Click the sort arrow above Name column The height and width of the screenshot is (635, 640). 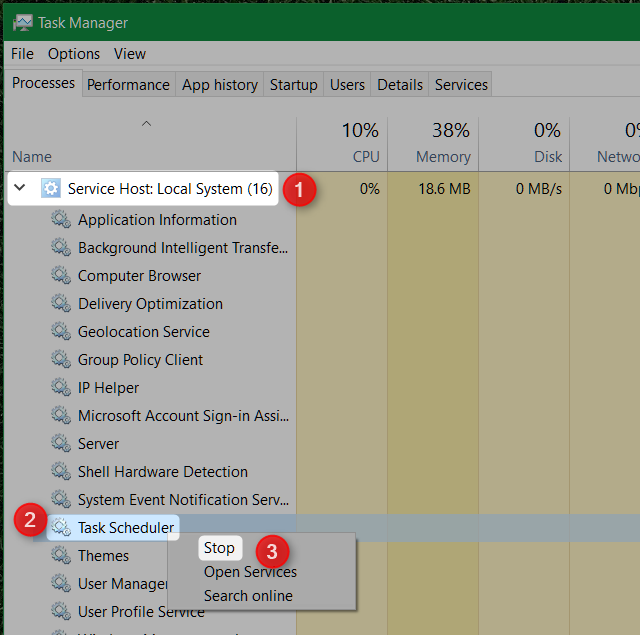click(x=146, y=124)
